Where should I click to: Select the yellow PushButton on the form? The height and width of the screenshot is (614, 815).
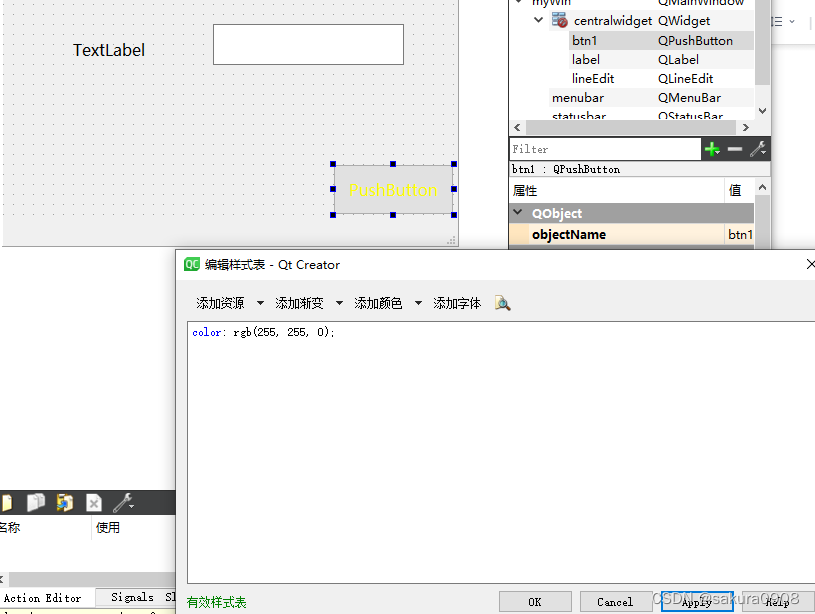pyautogui.click(x=393, y=190)
